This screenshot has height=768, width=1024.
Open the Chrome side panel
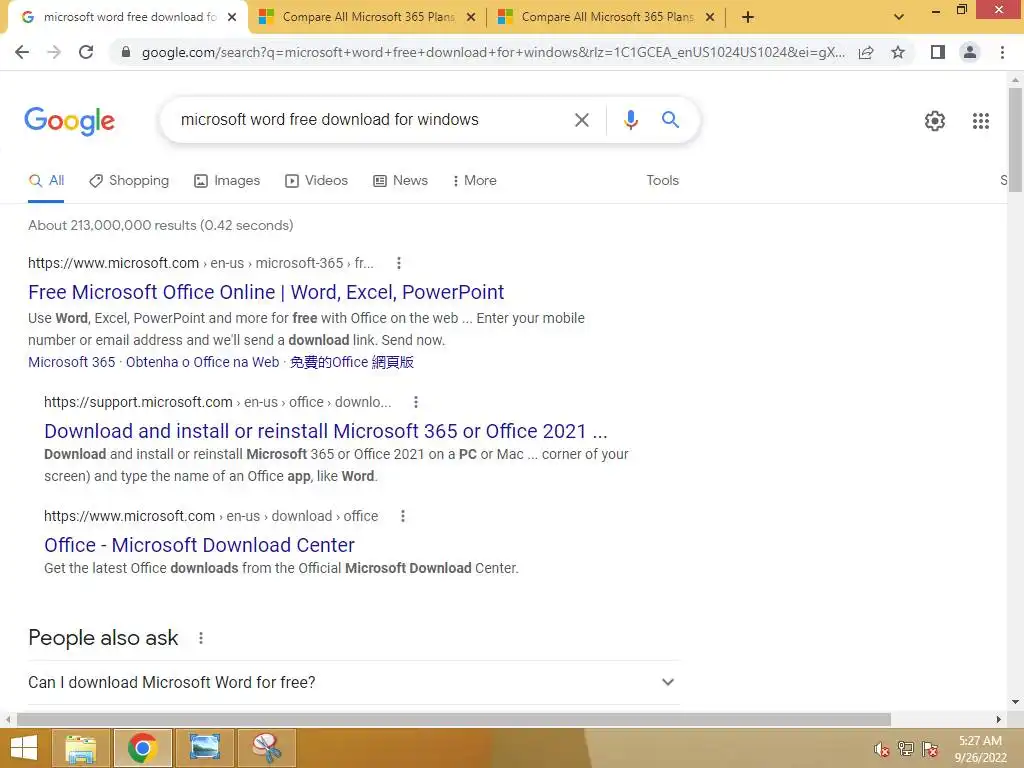click(938, 52)
